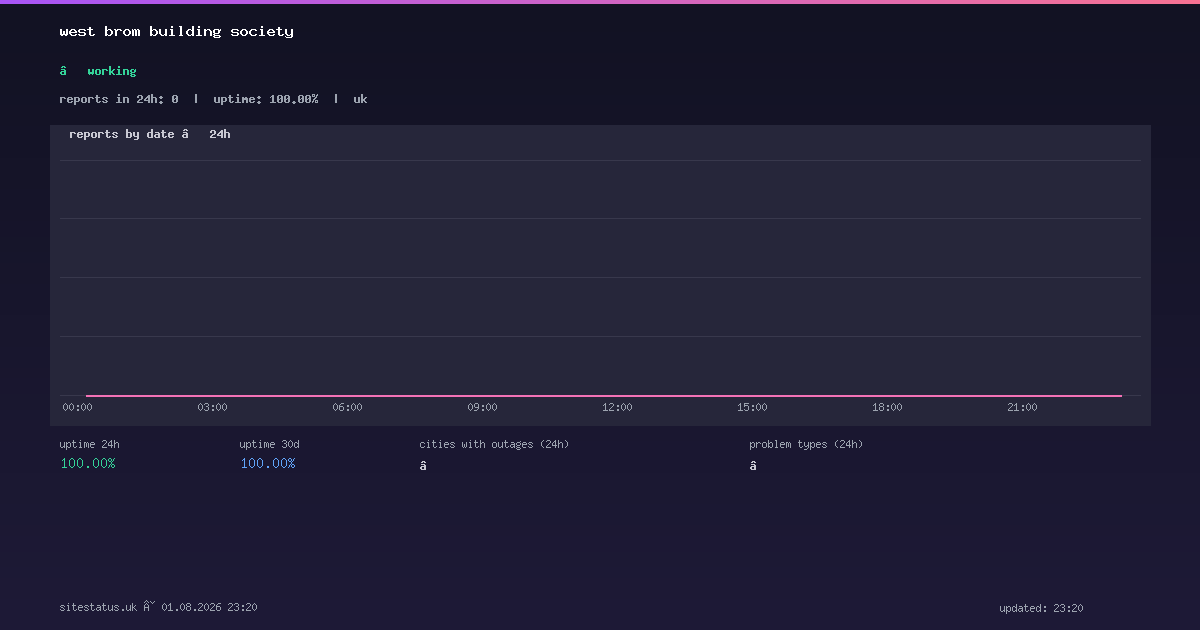This screenshot has height=630, width=1200.
Task: Click the 'west brom building society' title
Action: 177,32
